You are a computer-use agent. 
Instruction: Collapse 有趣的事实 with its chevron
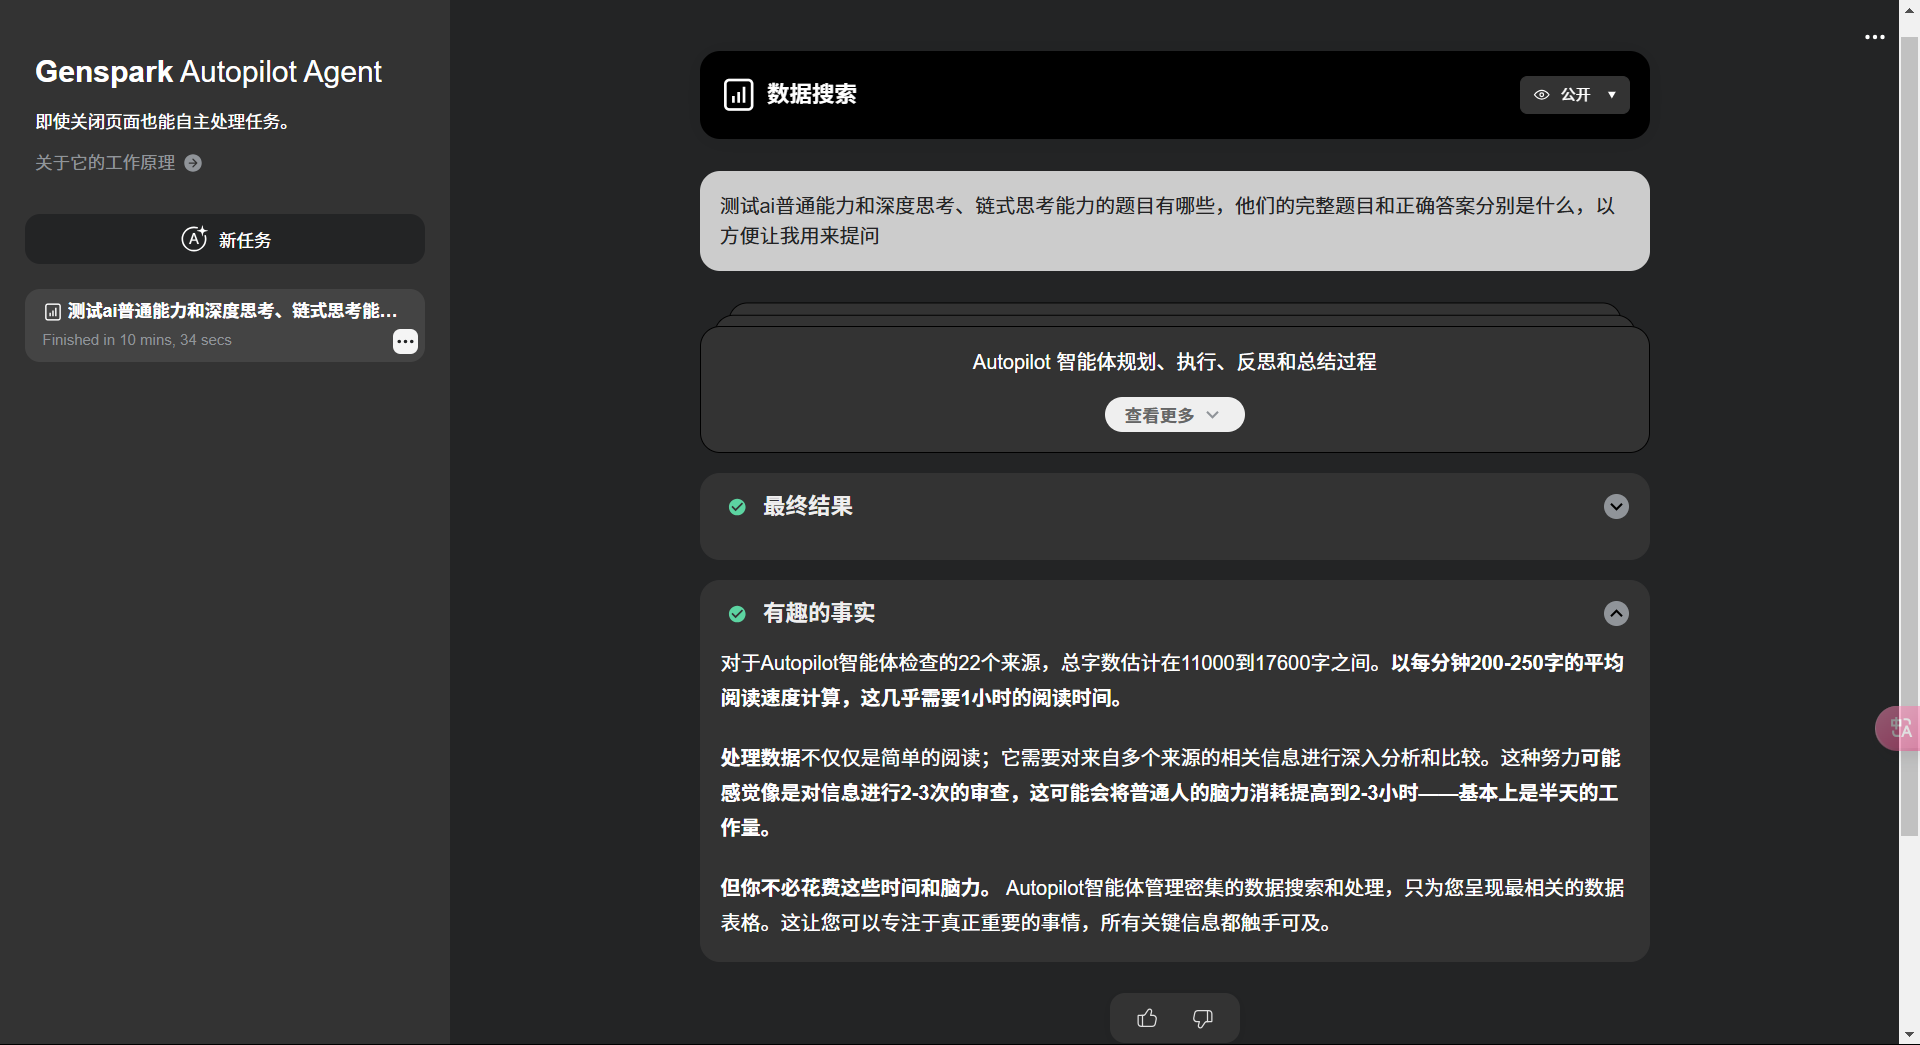(1616, 613)
